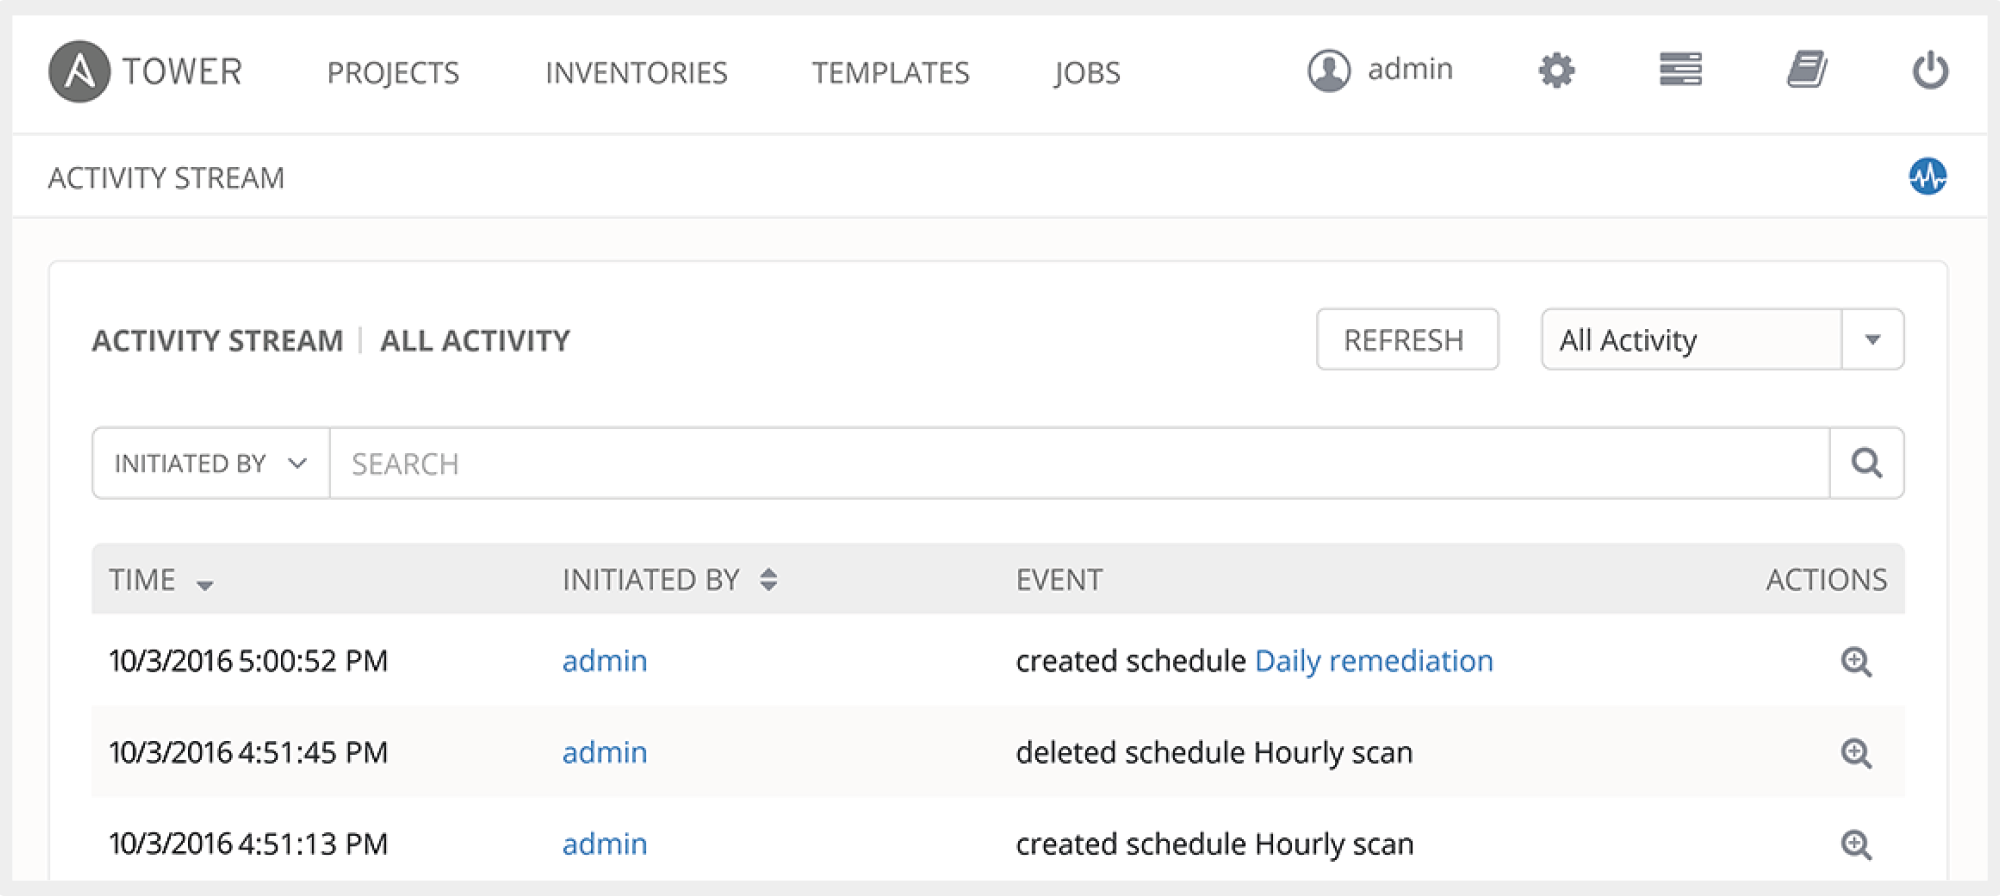Image resolution: width=2000 pixels, height=896 pixels.
Task: View details of Daily remediation event
Action: tap(1856, 661)
